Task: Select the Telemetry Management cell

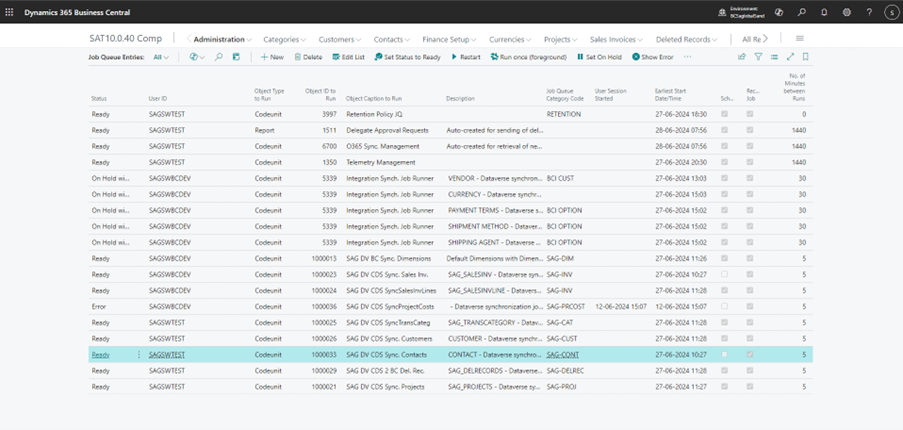Action: pyautogui.click(x=381, y=162)
